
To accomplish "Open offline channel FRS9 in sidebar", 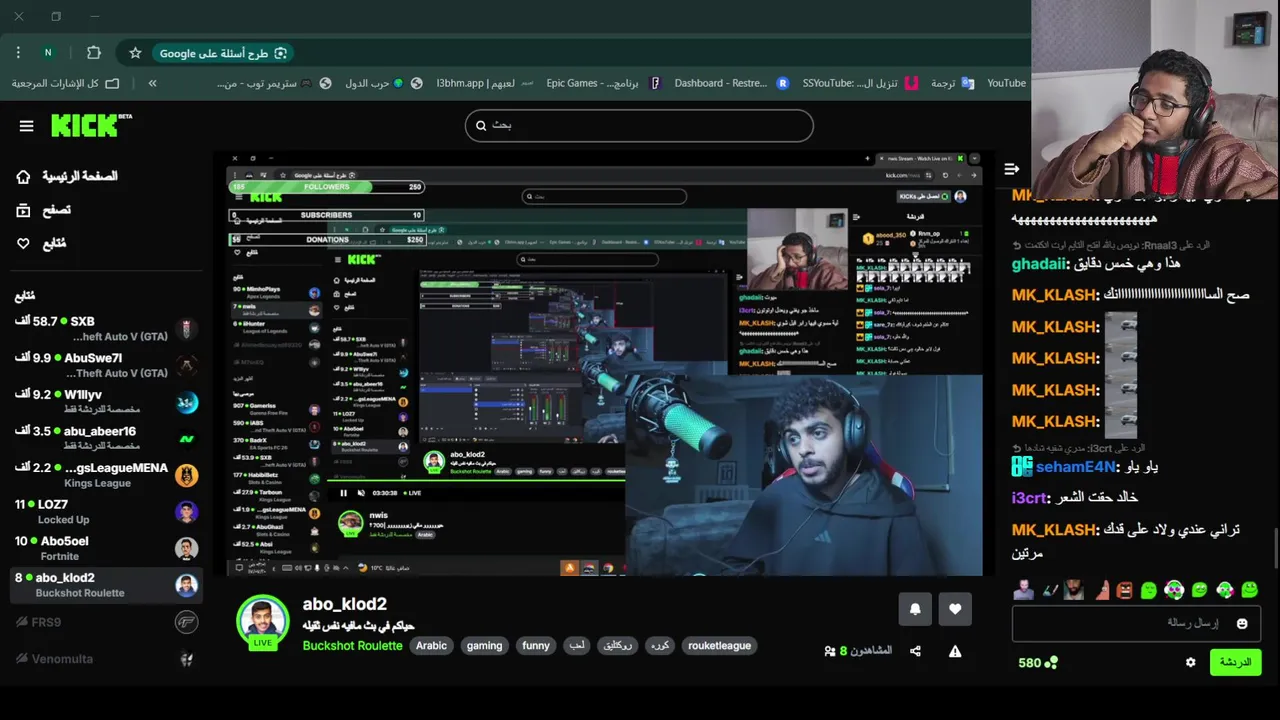I will (x=106, y=622).
